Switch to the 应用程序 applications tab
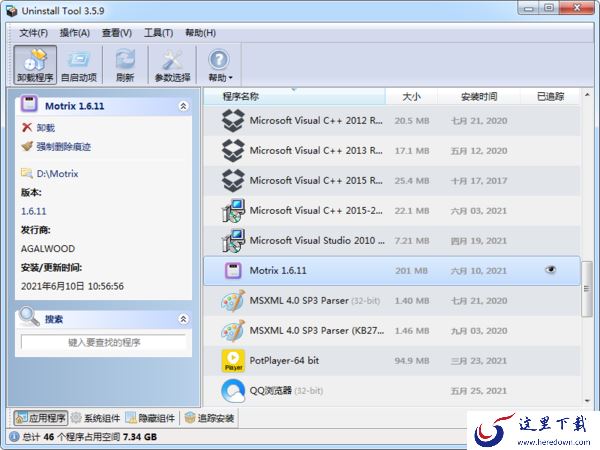The width and height of the screenshot is (600, 450). pos(41,418)
